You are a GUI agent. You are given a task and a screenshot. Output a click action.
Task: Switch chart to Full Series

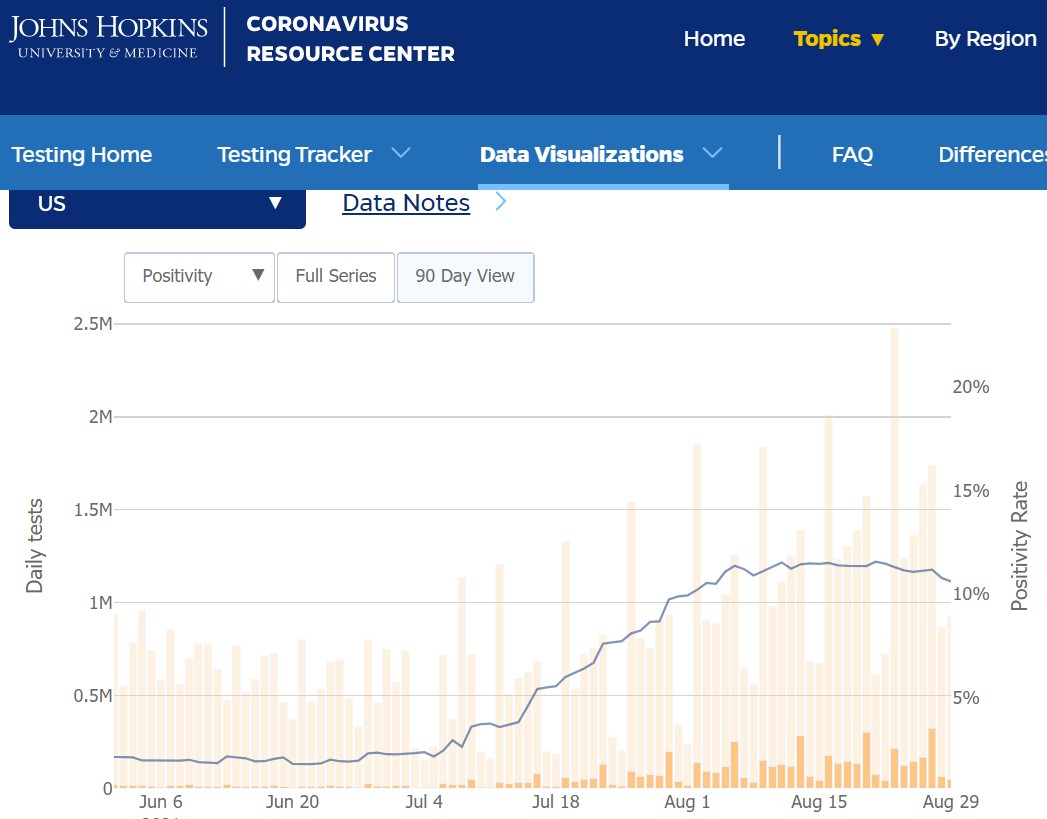click(336, 277)
